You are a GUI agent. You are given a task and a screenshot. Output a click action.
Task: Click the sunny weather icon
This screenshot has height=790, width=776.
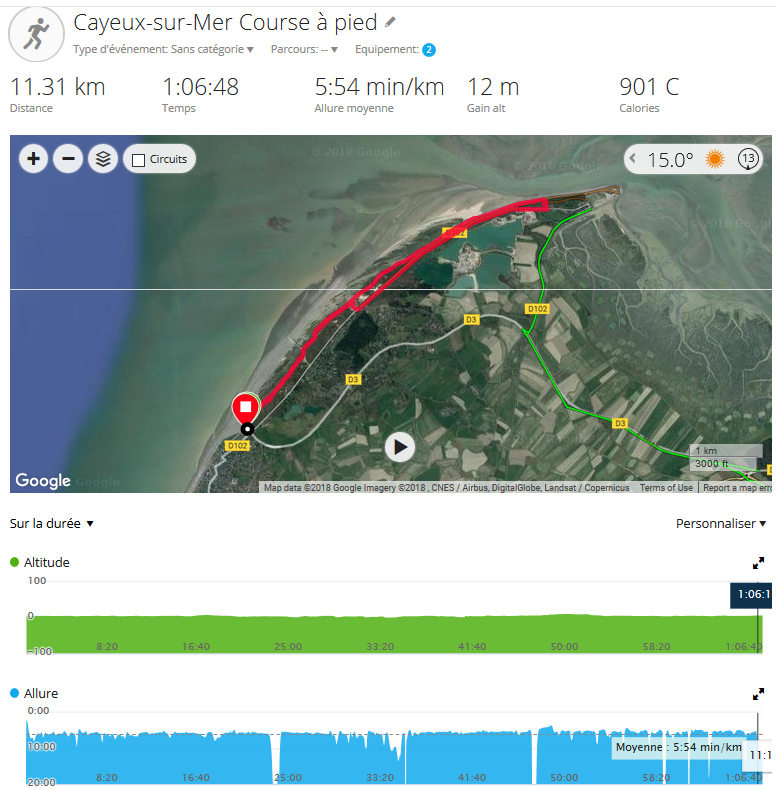tap(715, 159)
